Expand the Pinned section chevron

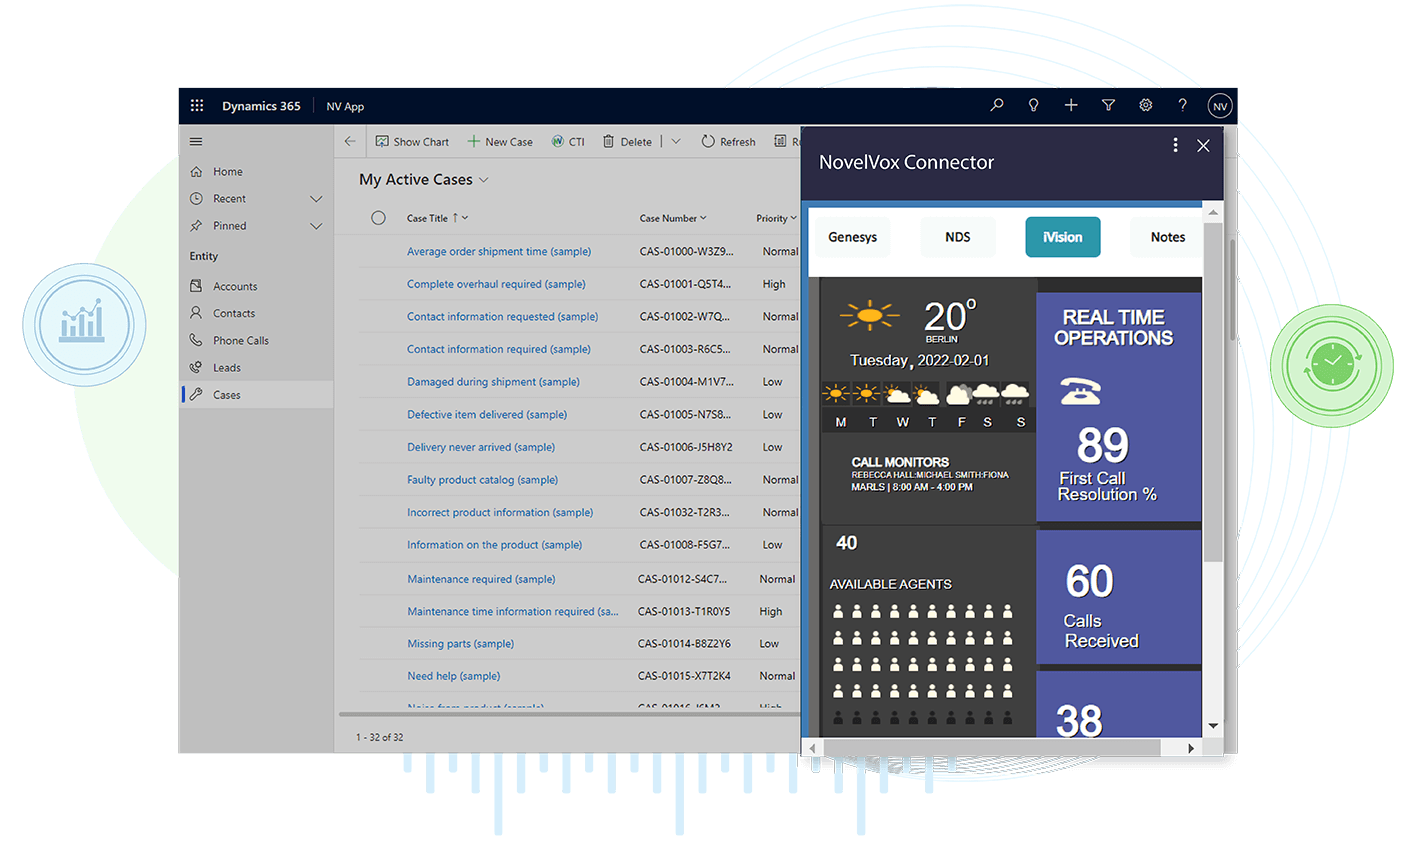316,226
